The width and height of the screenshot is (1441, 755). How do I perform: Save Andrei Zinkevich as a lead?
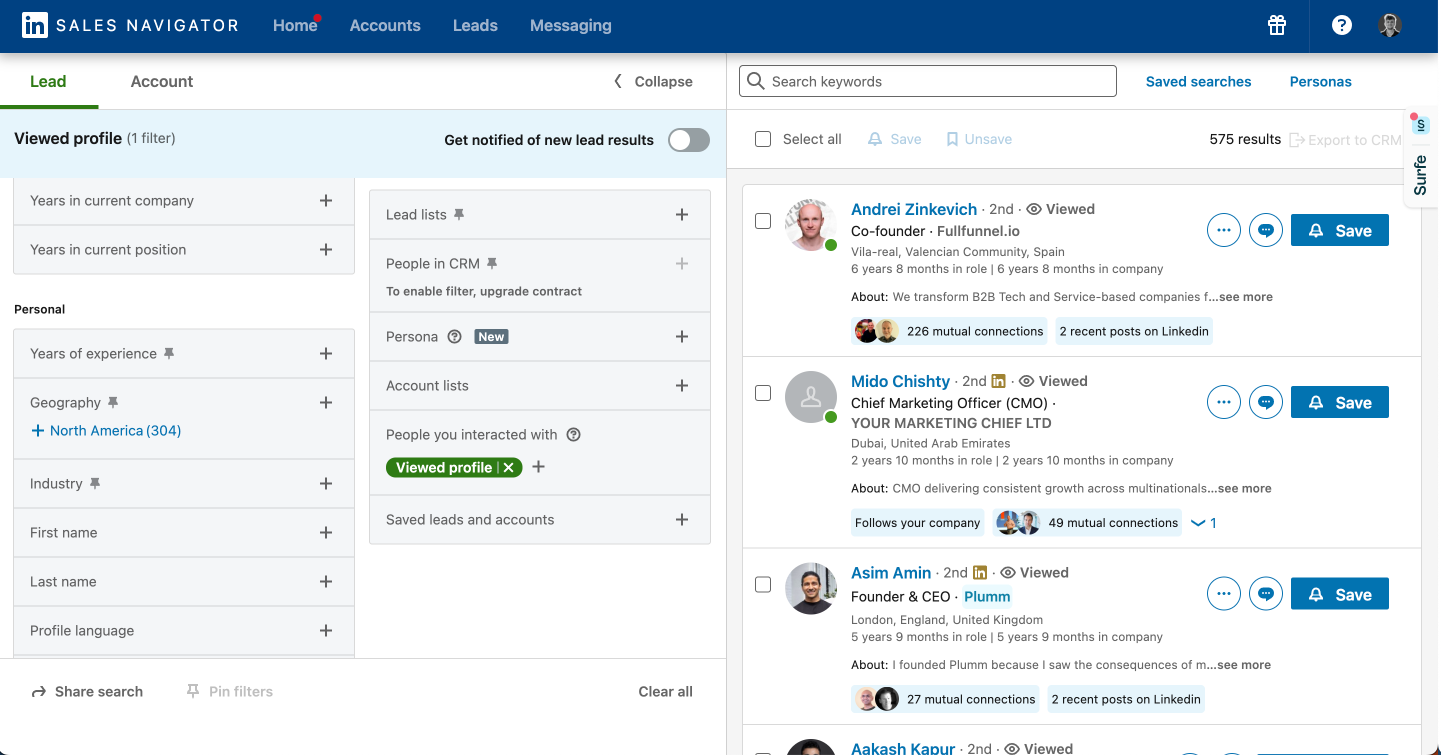(1340, 231)
